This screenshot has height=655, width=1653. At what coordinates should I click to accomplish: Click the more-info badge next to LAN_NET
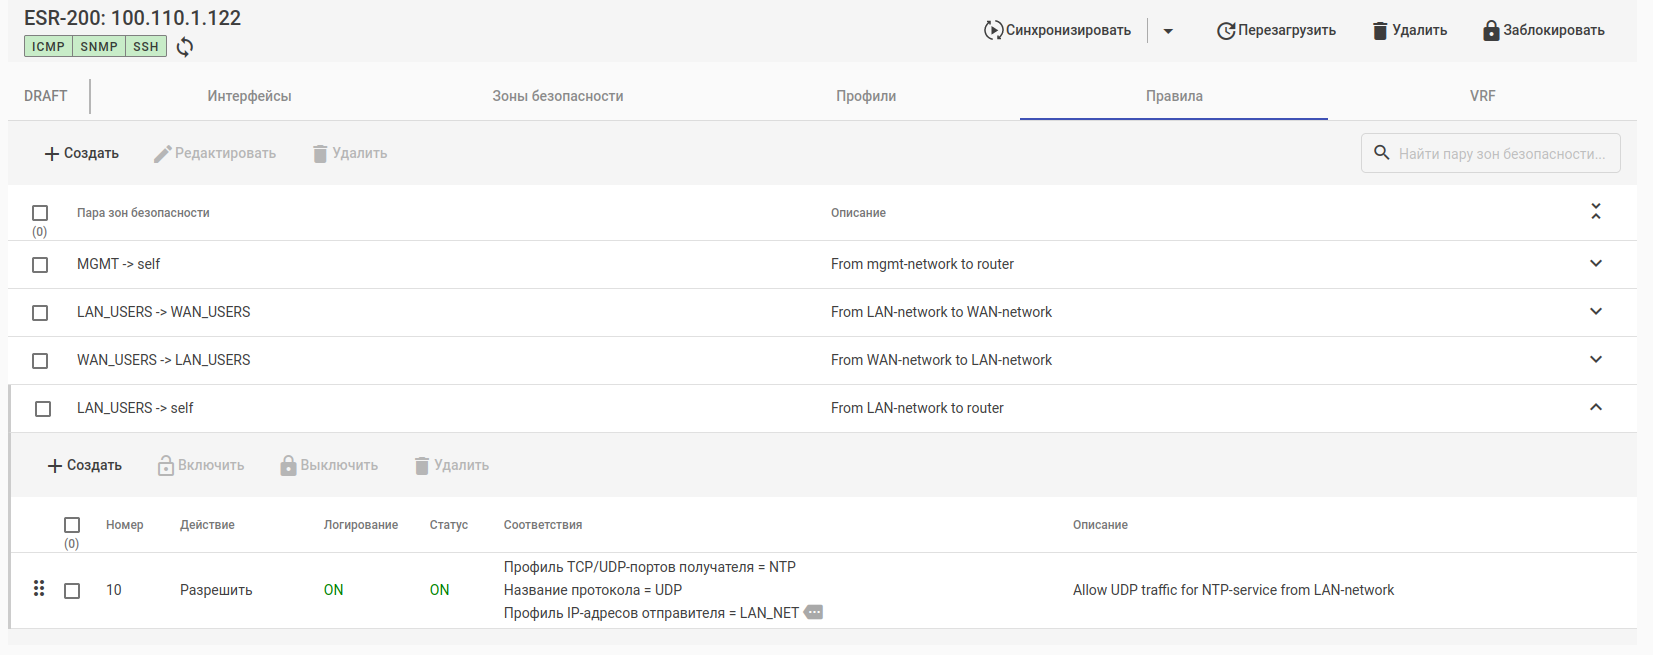(814, 612)
